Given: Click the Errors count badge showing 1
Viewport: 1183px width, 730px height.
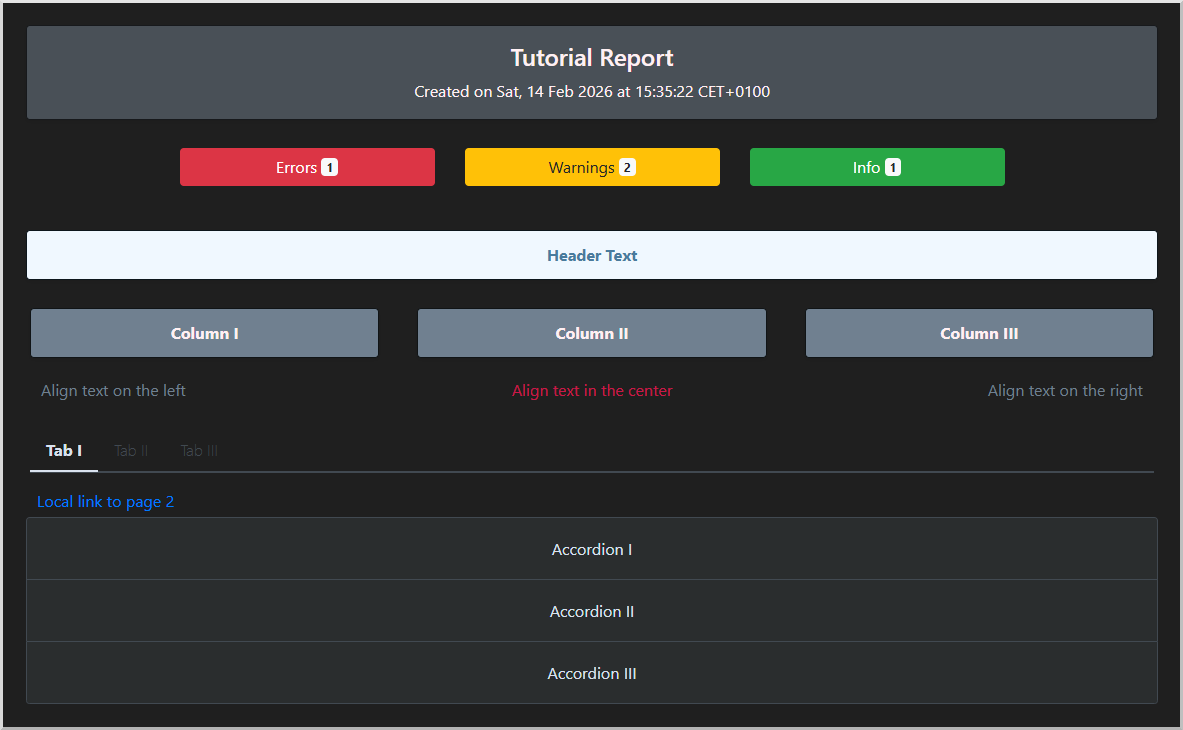Looking at the screenshot, I should coord(330,167).
